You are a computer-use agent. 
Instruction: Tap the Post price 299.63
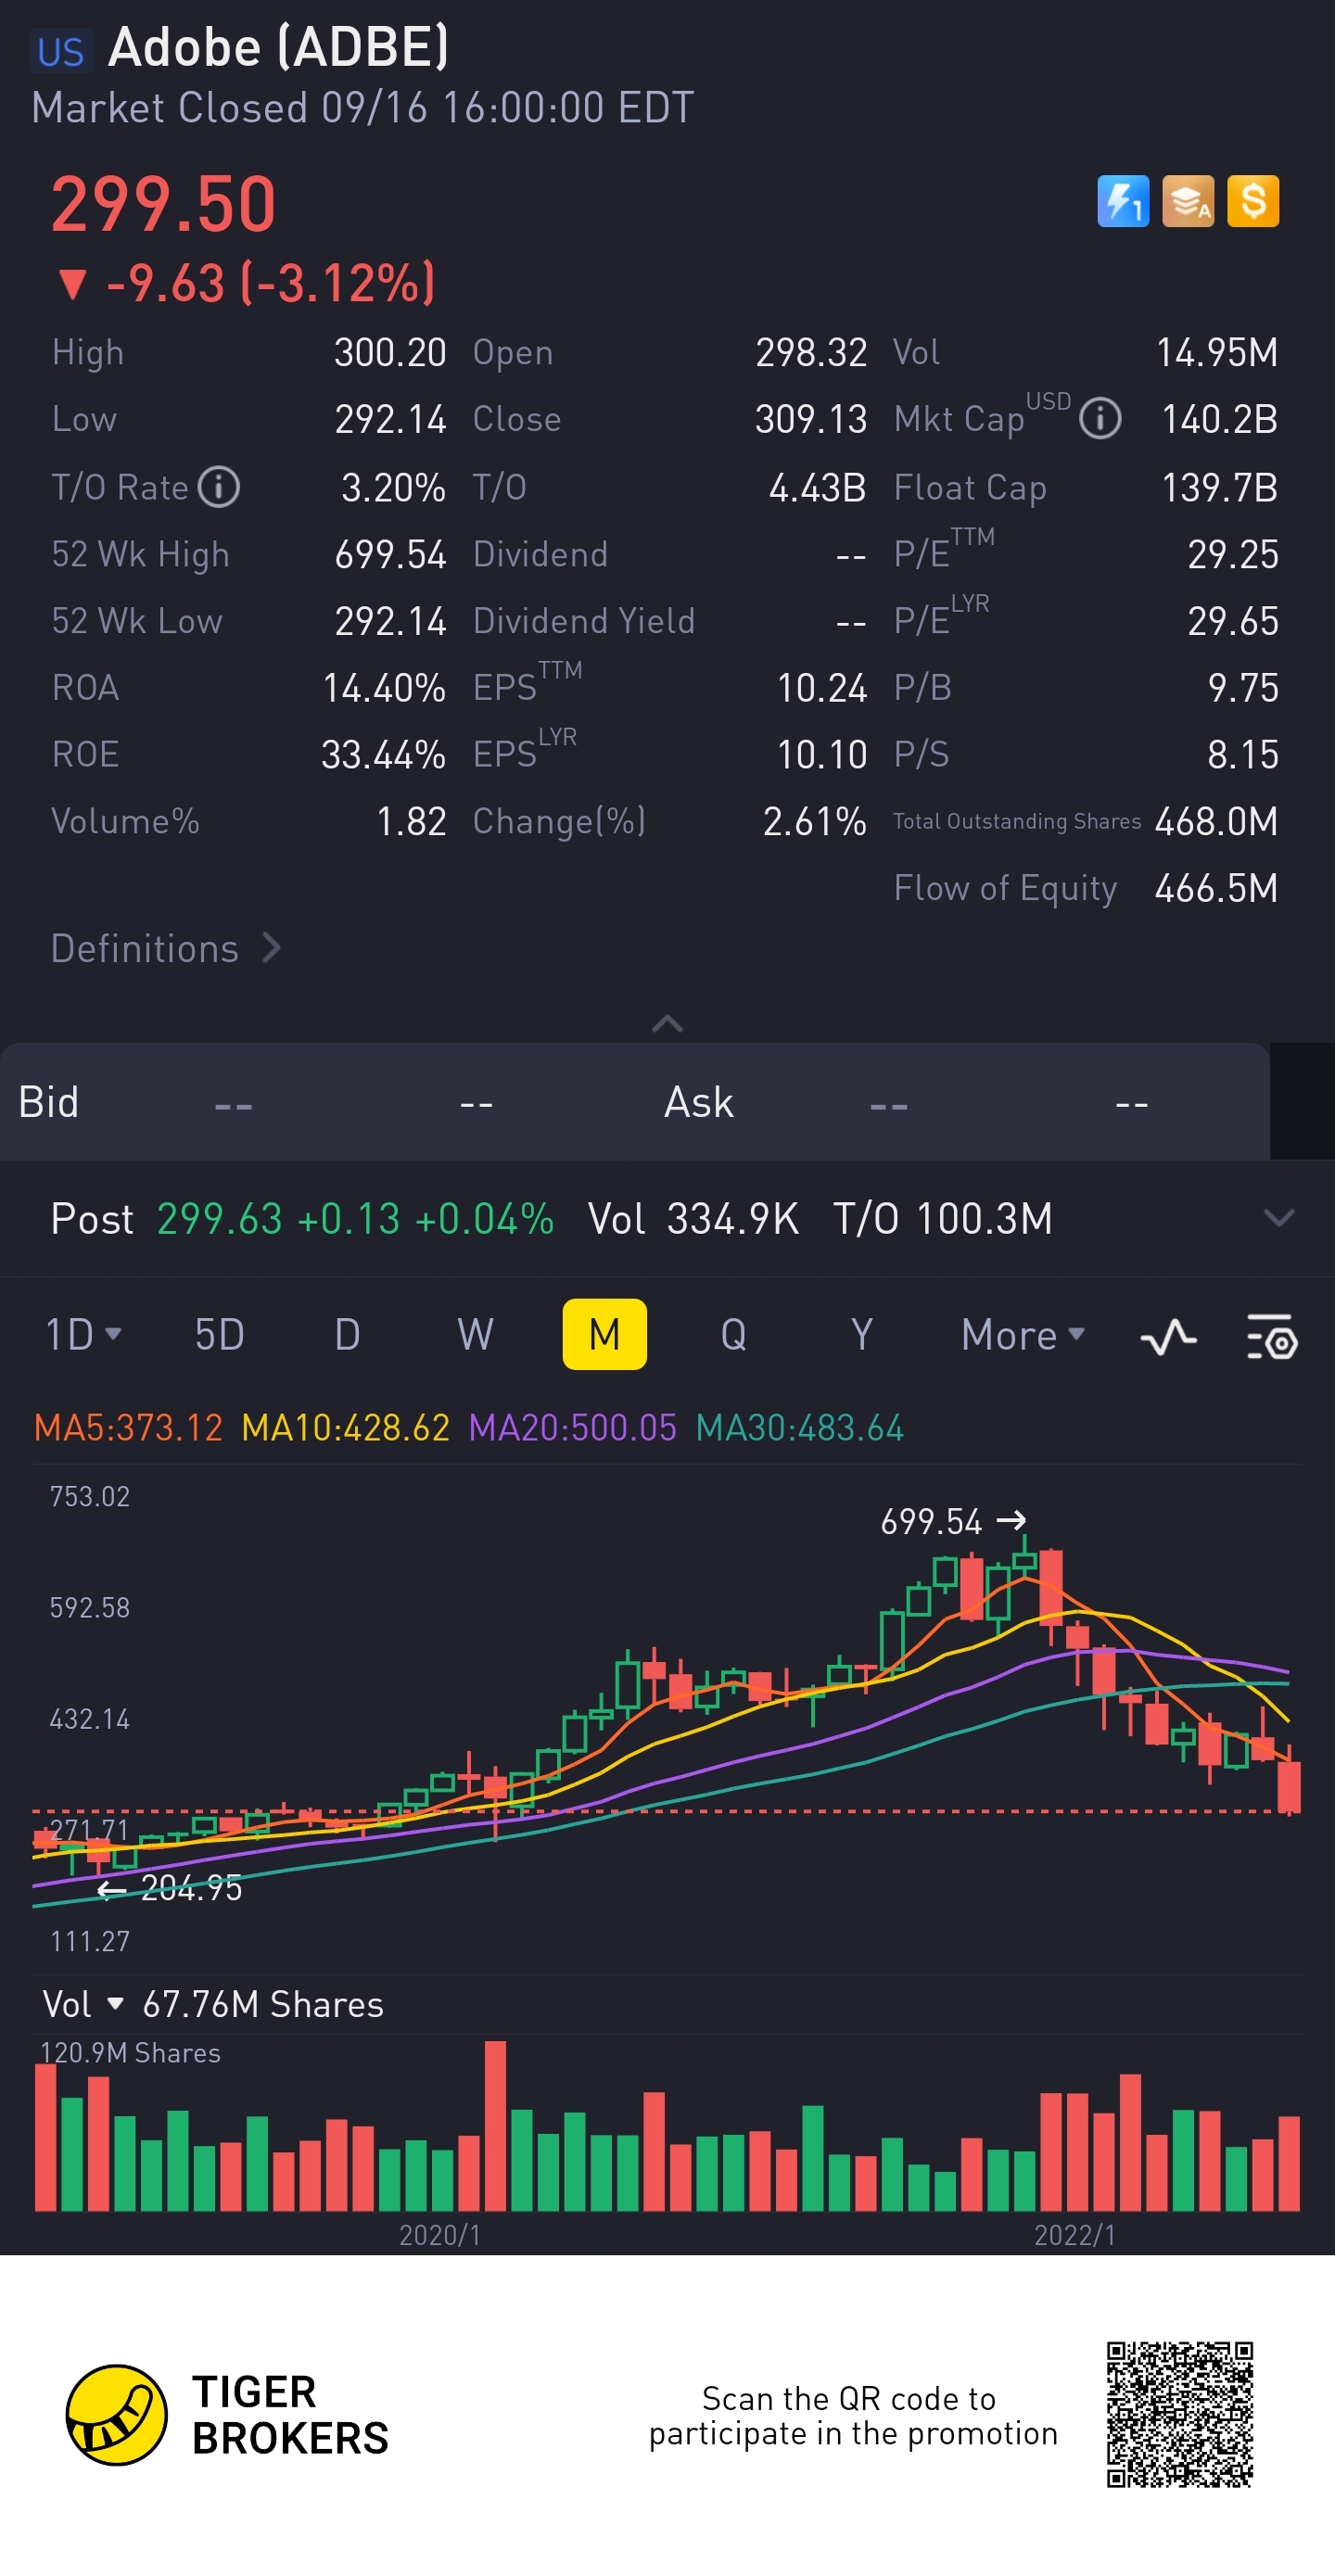220,1219
